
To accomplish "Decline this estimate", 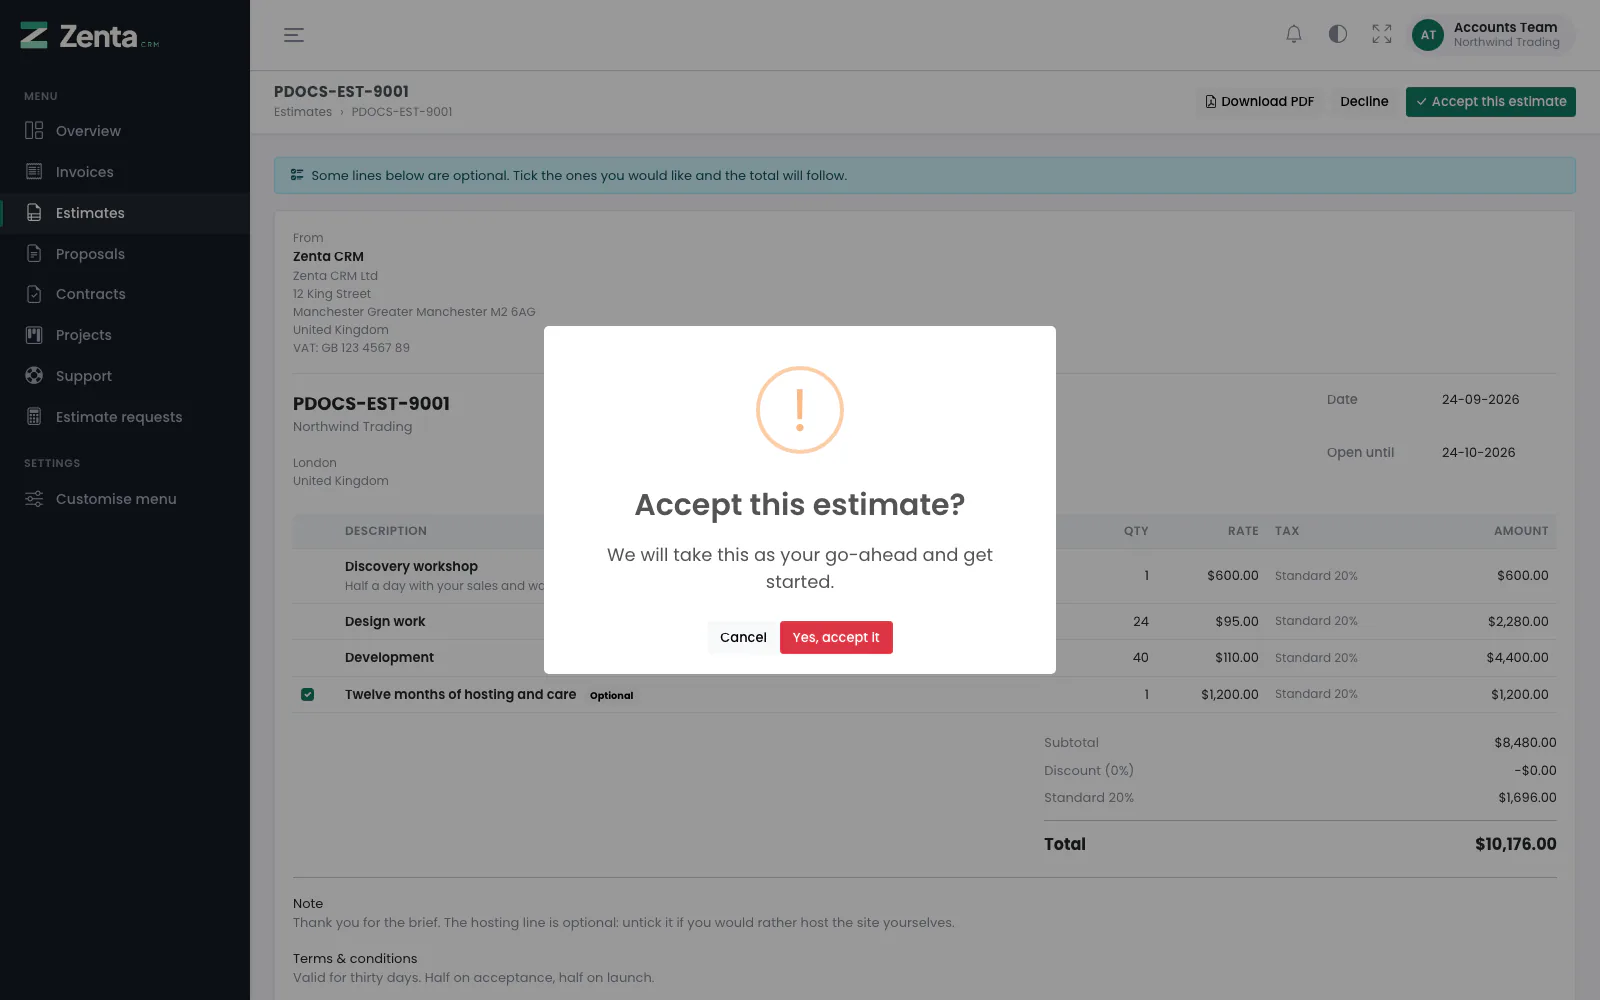I will pyautogui.click(x=1364, y=102).
